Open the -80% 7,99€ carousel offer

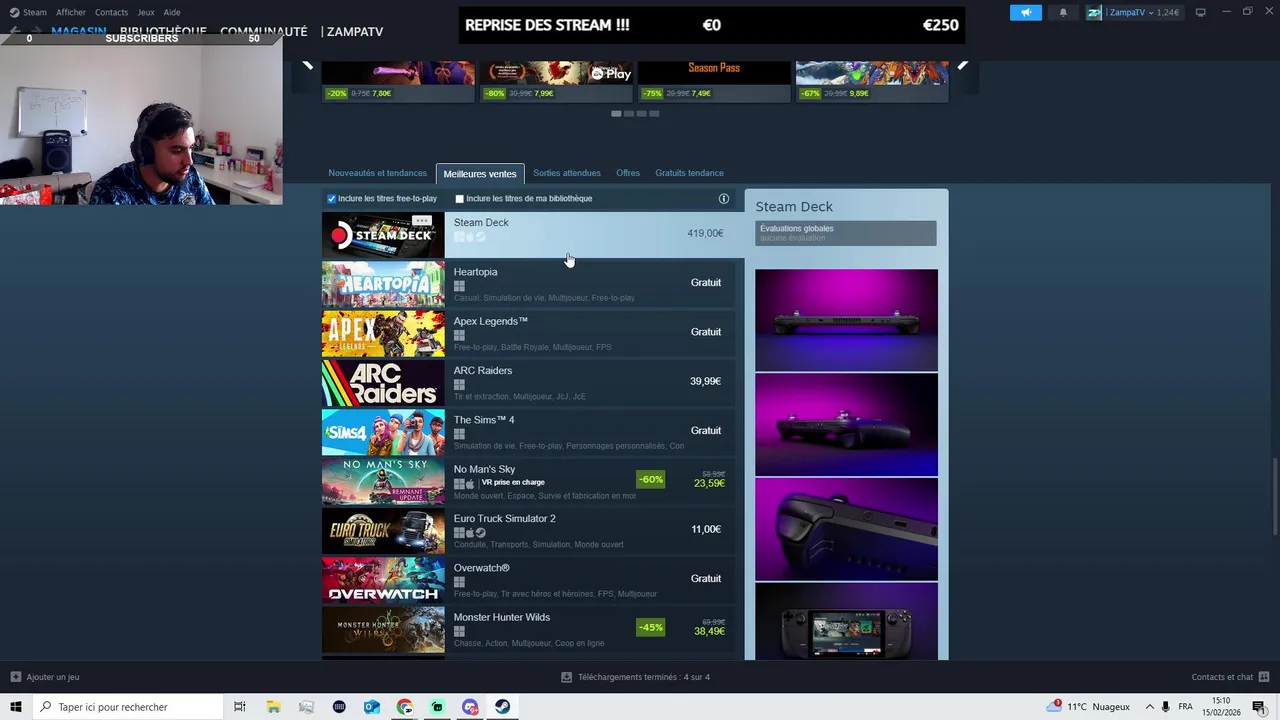point(556,81)
